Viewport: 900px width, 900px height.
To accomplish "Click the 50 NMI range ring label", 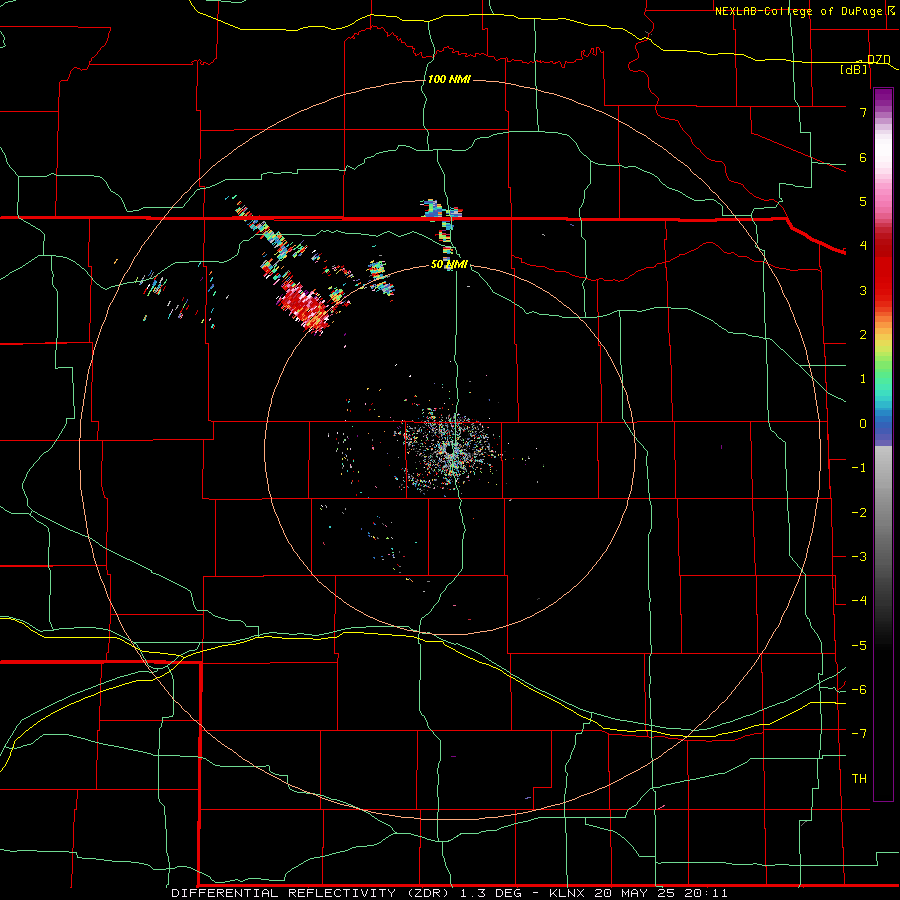I will tap(449, 264).
